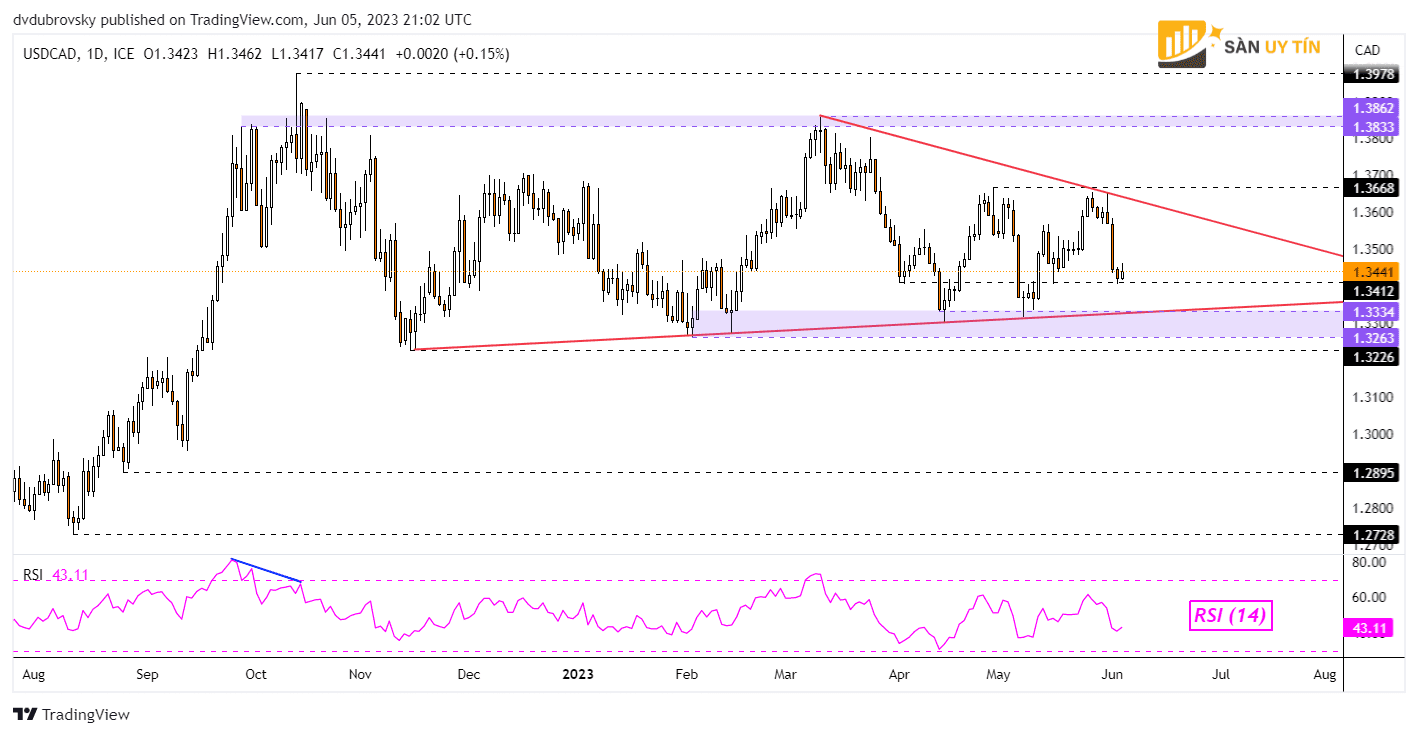Click the 80.00 RSI scale label
The height and width of the screenshot is (736, 1418).
1369,562
